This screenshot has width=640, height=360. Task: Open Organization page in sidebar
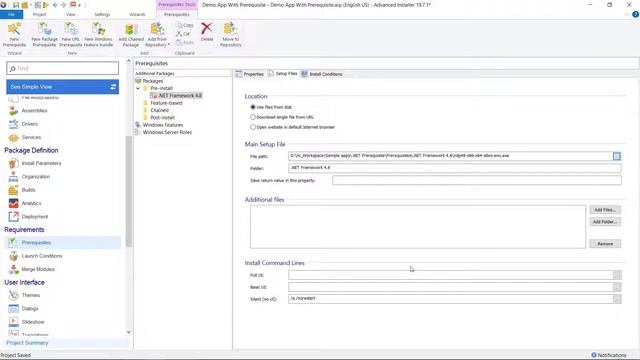click(x=36, y=177)
